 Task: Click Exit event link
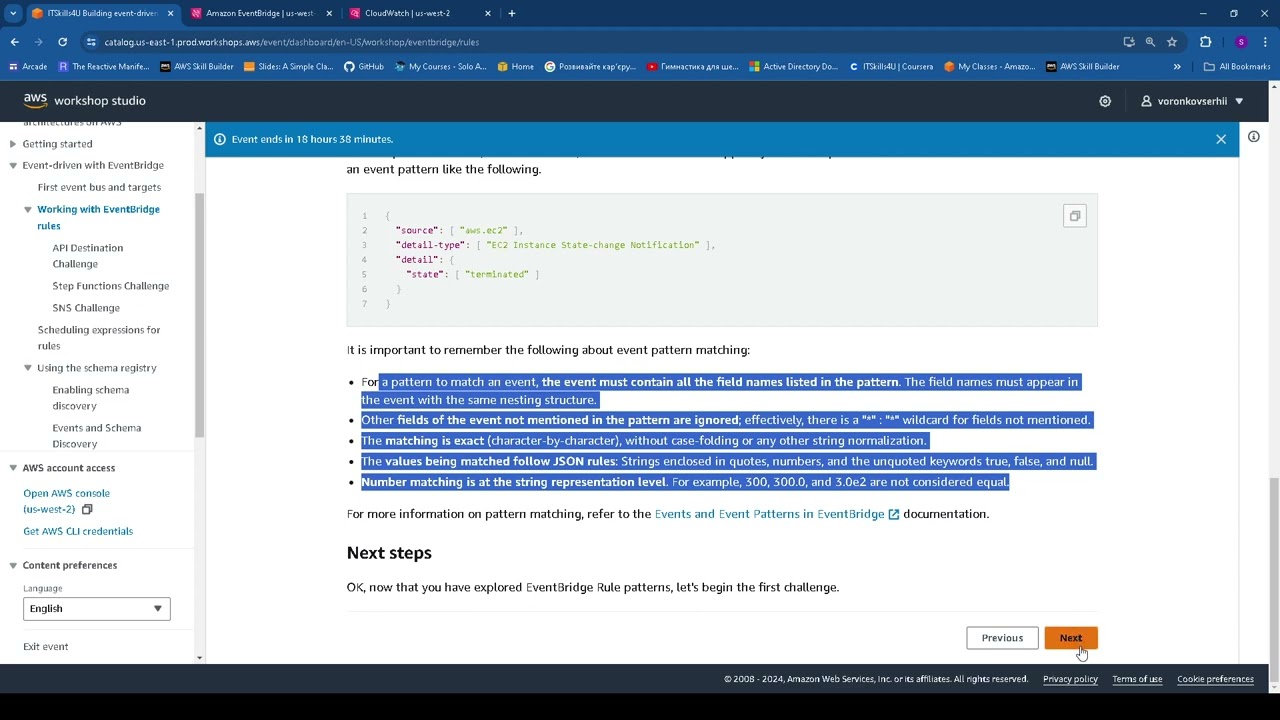(46, 647)
